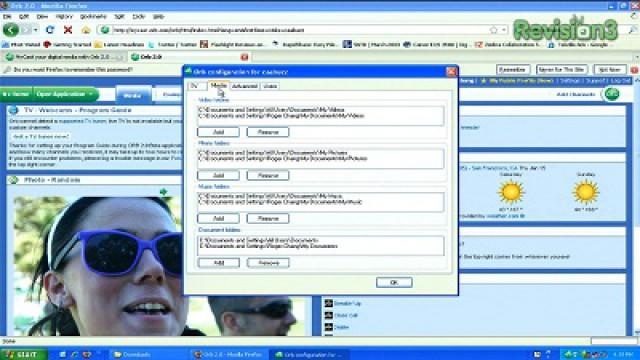Stop loading with the red X icon
640x360 pixels.
point(68,30)
